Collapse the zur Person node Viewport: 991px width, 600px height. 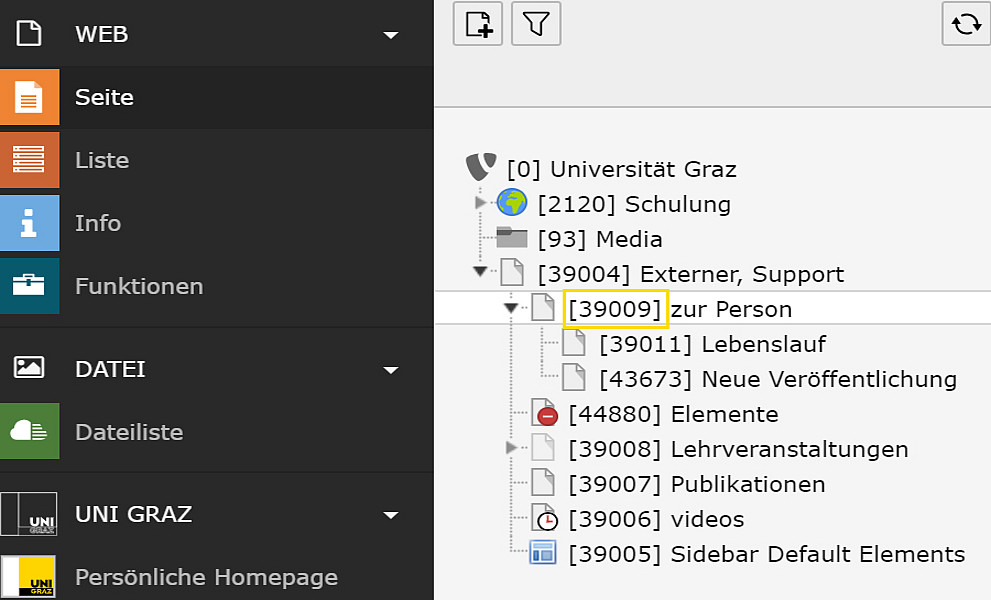[x=511, y=308]
